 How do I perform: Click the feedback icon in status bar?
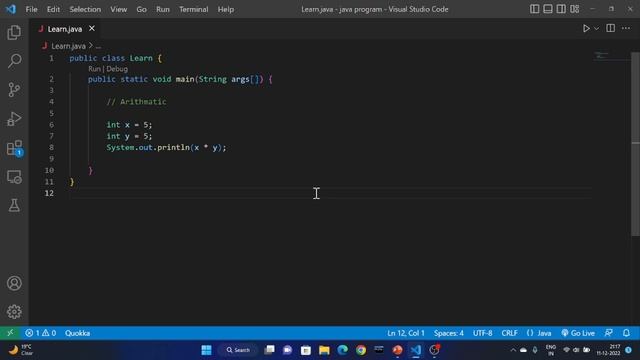pyautogui.click(x=609, y=333)
